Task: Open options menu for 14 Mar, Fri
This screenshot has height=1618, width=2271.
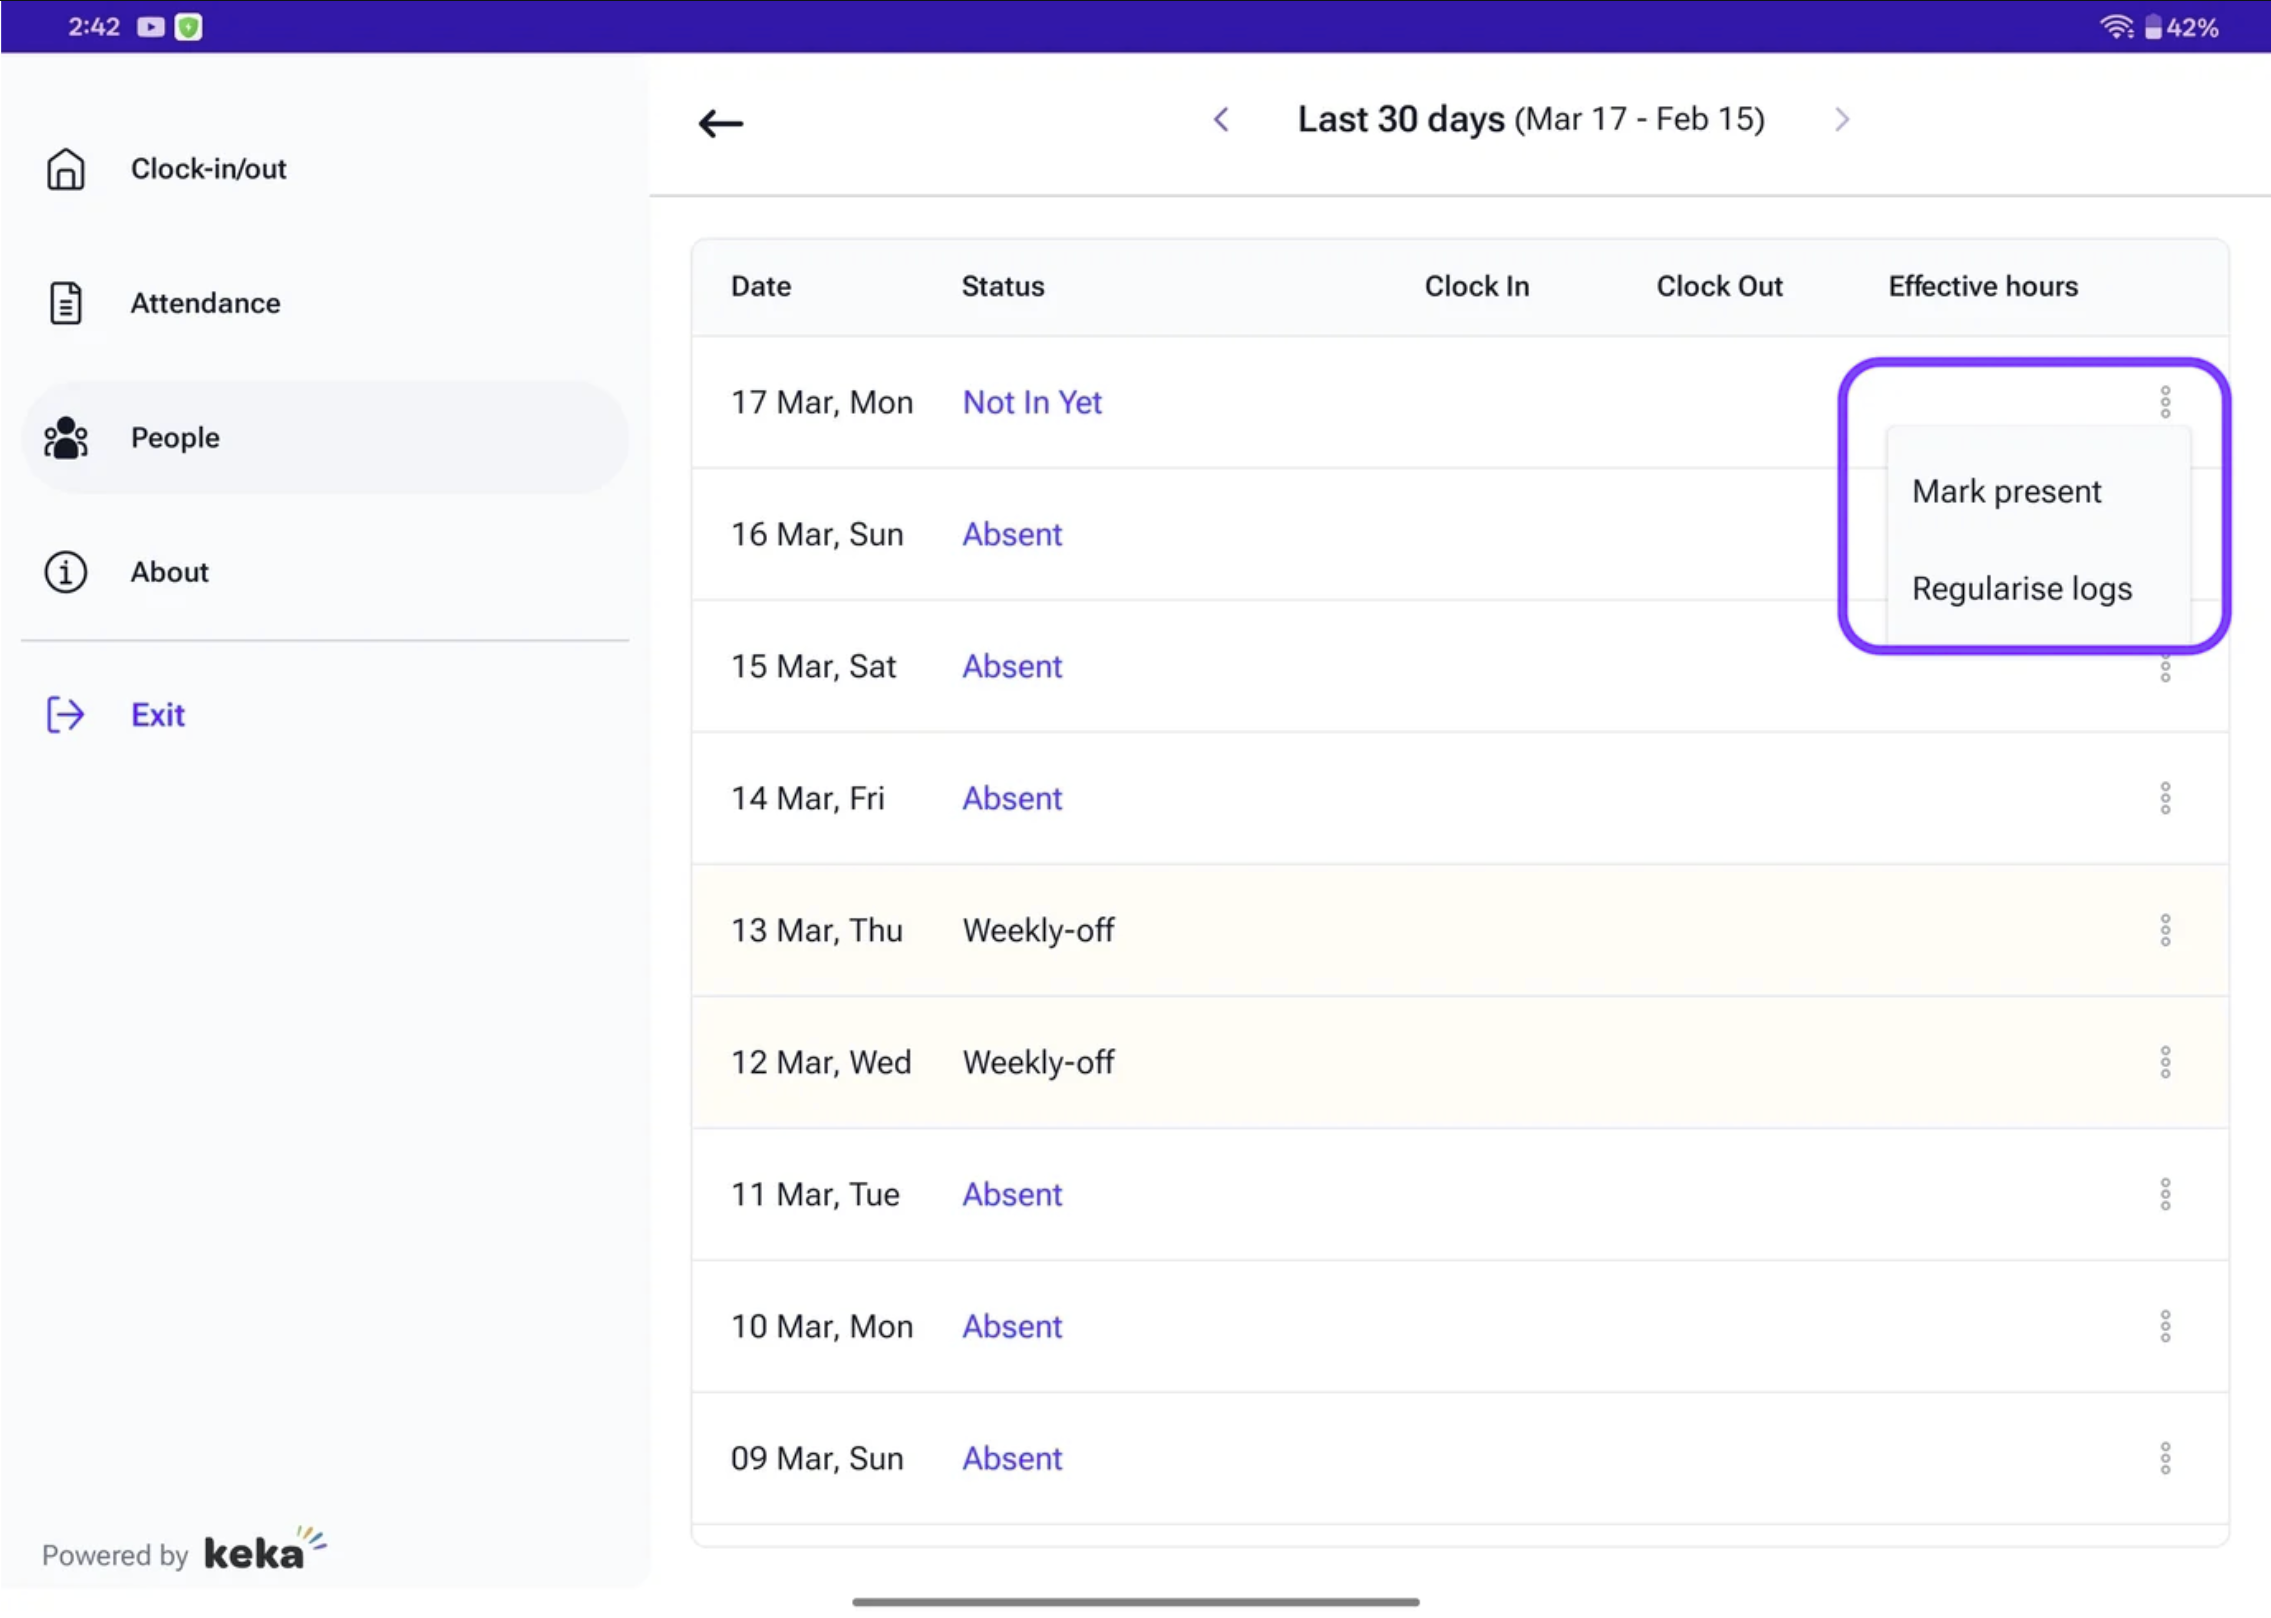Action: tap(2164, 798)
